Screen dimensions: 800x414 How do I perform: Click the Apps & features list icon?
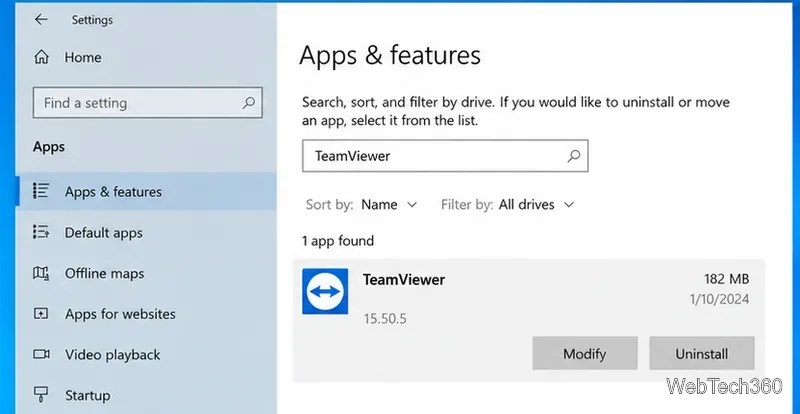click(x=41, y=191)
